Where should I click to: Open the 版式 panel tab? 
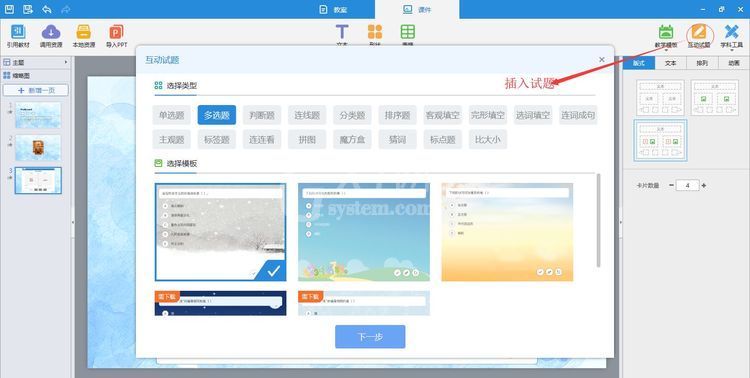coord(639,63)
